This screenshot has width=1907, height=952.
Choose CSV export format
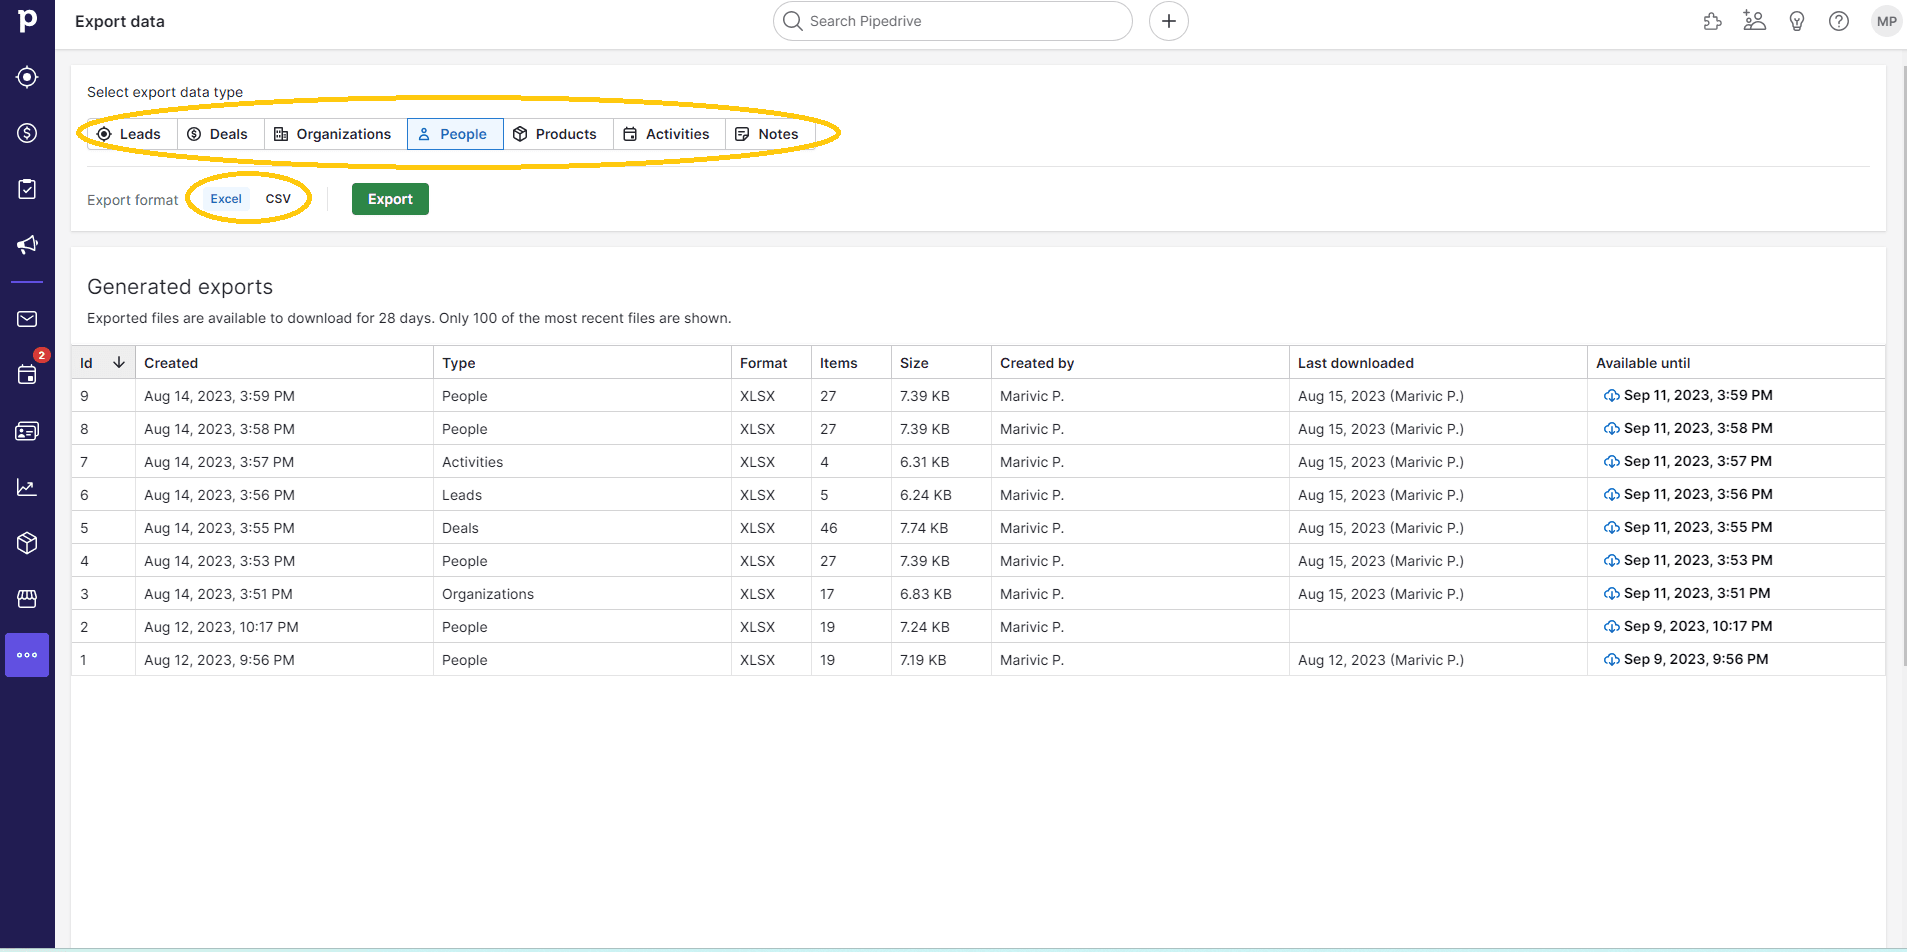(x=278, y=199)
